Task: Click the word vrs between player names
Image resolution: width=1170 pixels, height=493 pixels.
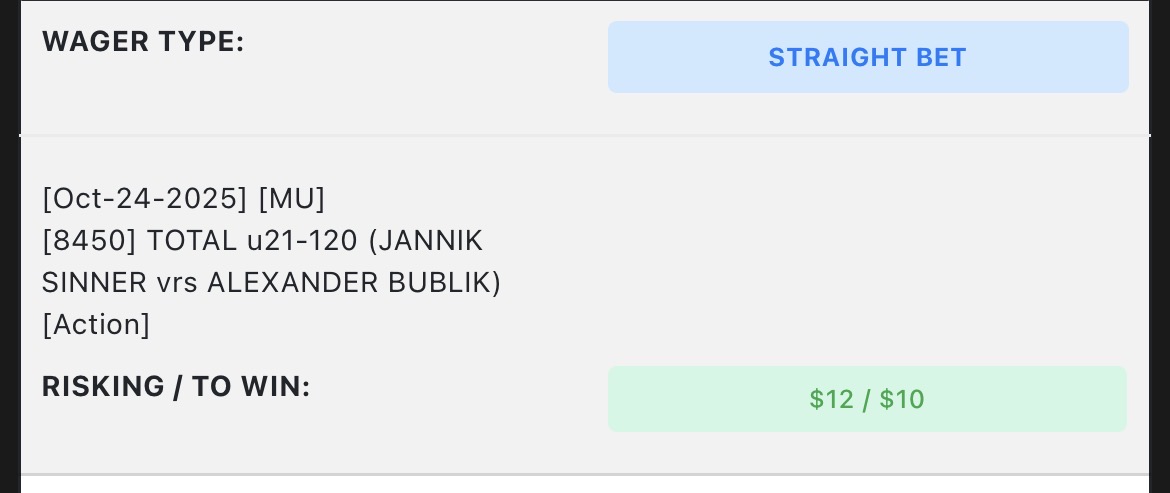Action: pyautogui.click(x=178, y=283)
